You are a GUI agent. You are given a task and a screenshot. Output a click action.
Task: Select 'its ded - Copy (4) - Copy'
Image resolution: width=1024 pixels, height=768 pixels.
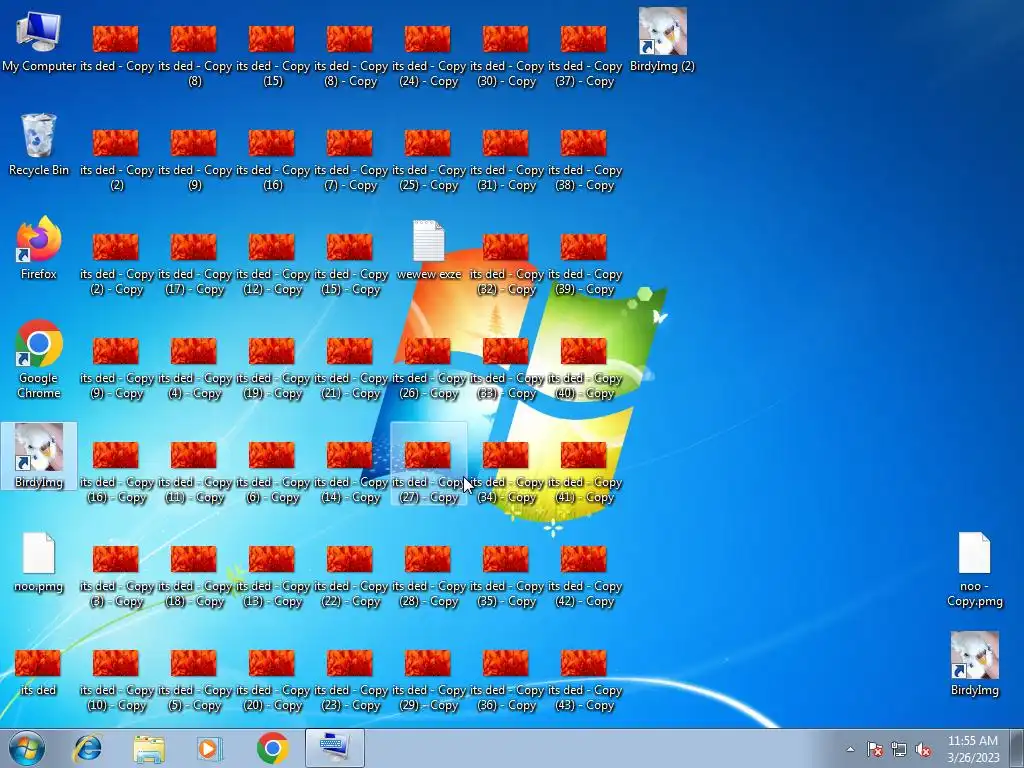point(194,368)
